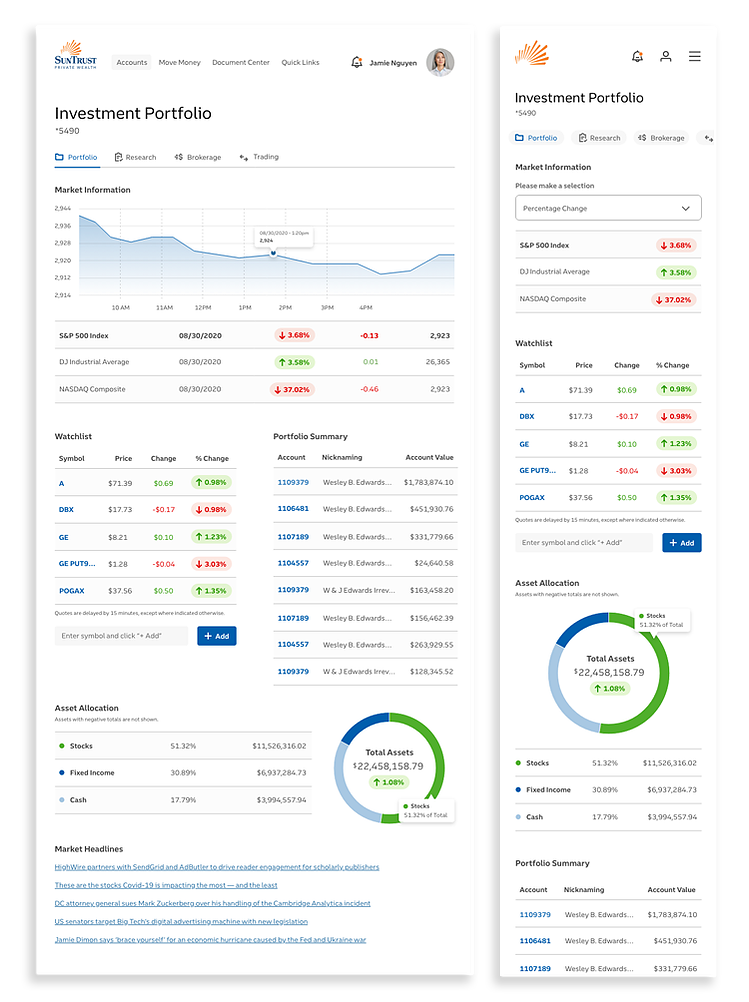Viewport: 749px width, 1002px height.
Task: Select Fixed Income row in mobile Asset Allocation
Action: (x=608, y=790)
